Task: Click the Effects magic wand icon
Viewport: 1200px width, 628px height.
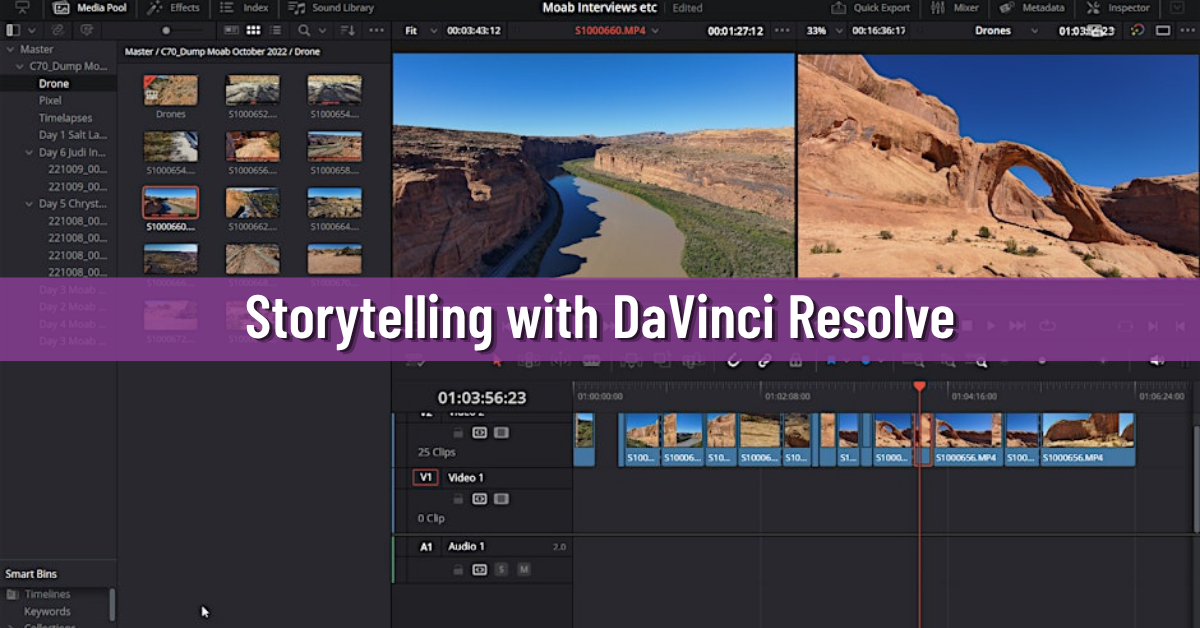Action: coord(155,7)
